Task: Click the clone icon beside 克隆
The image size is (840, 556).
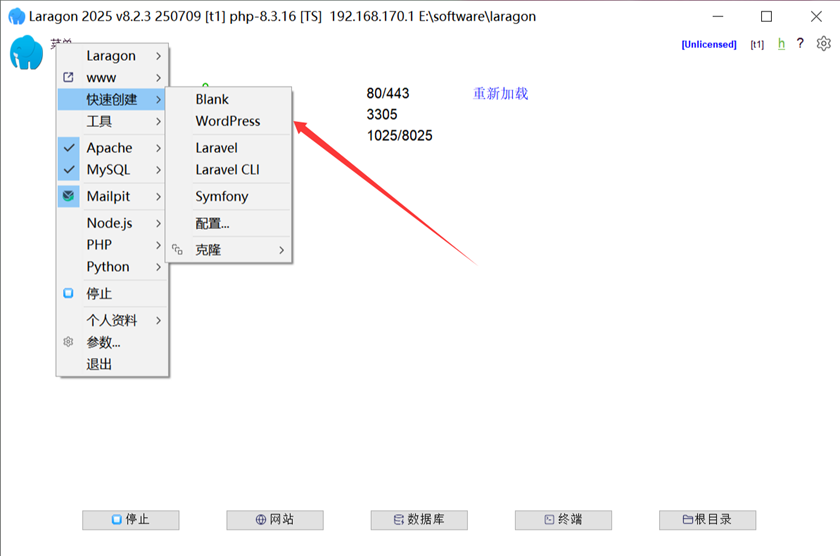Action: click(177, 250)
